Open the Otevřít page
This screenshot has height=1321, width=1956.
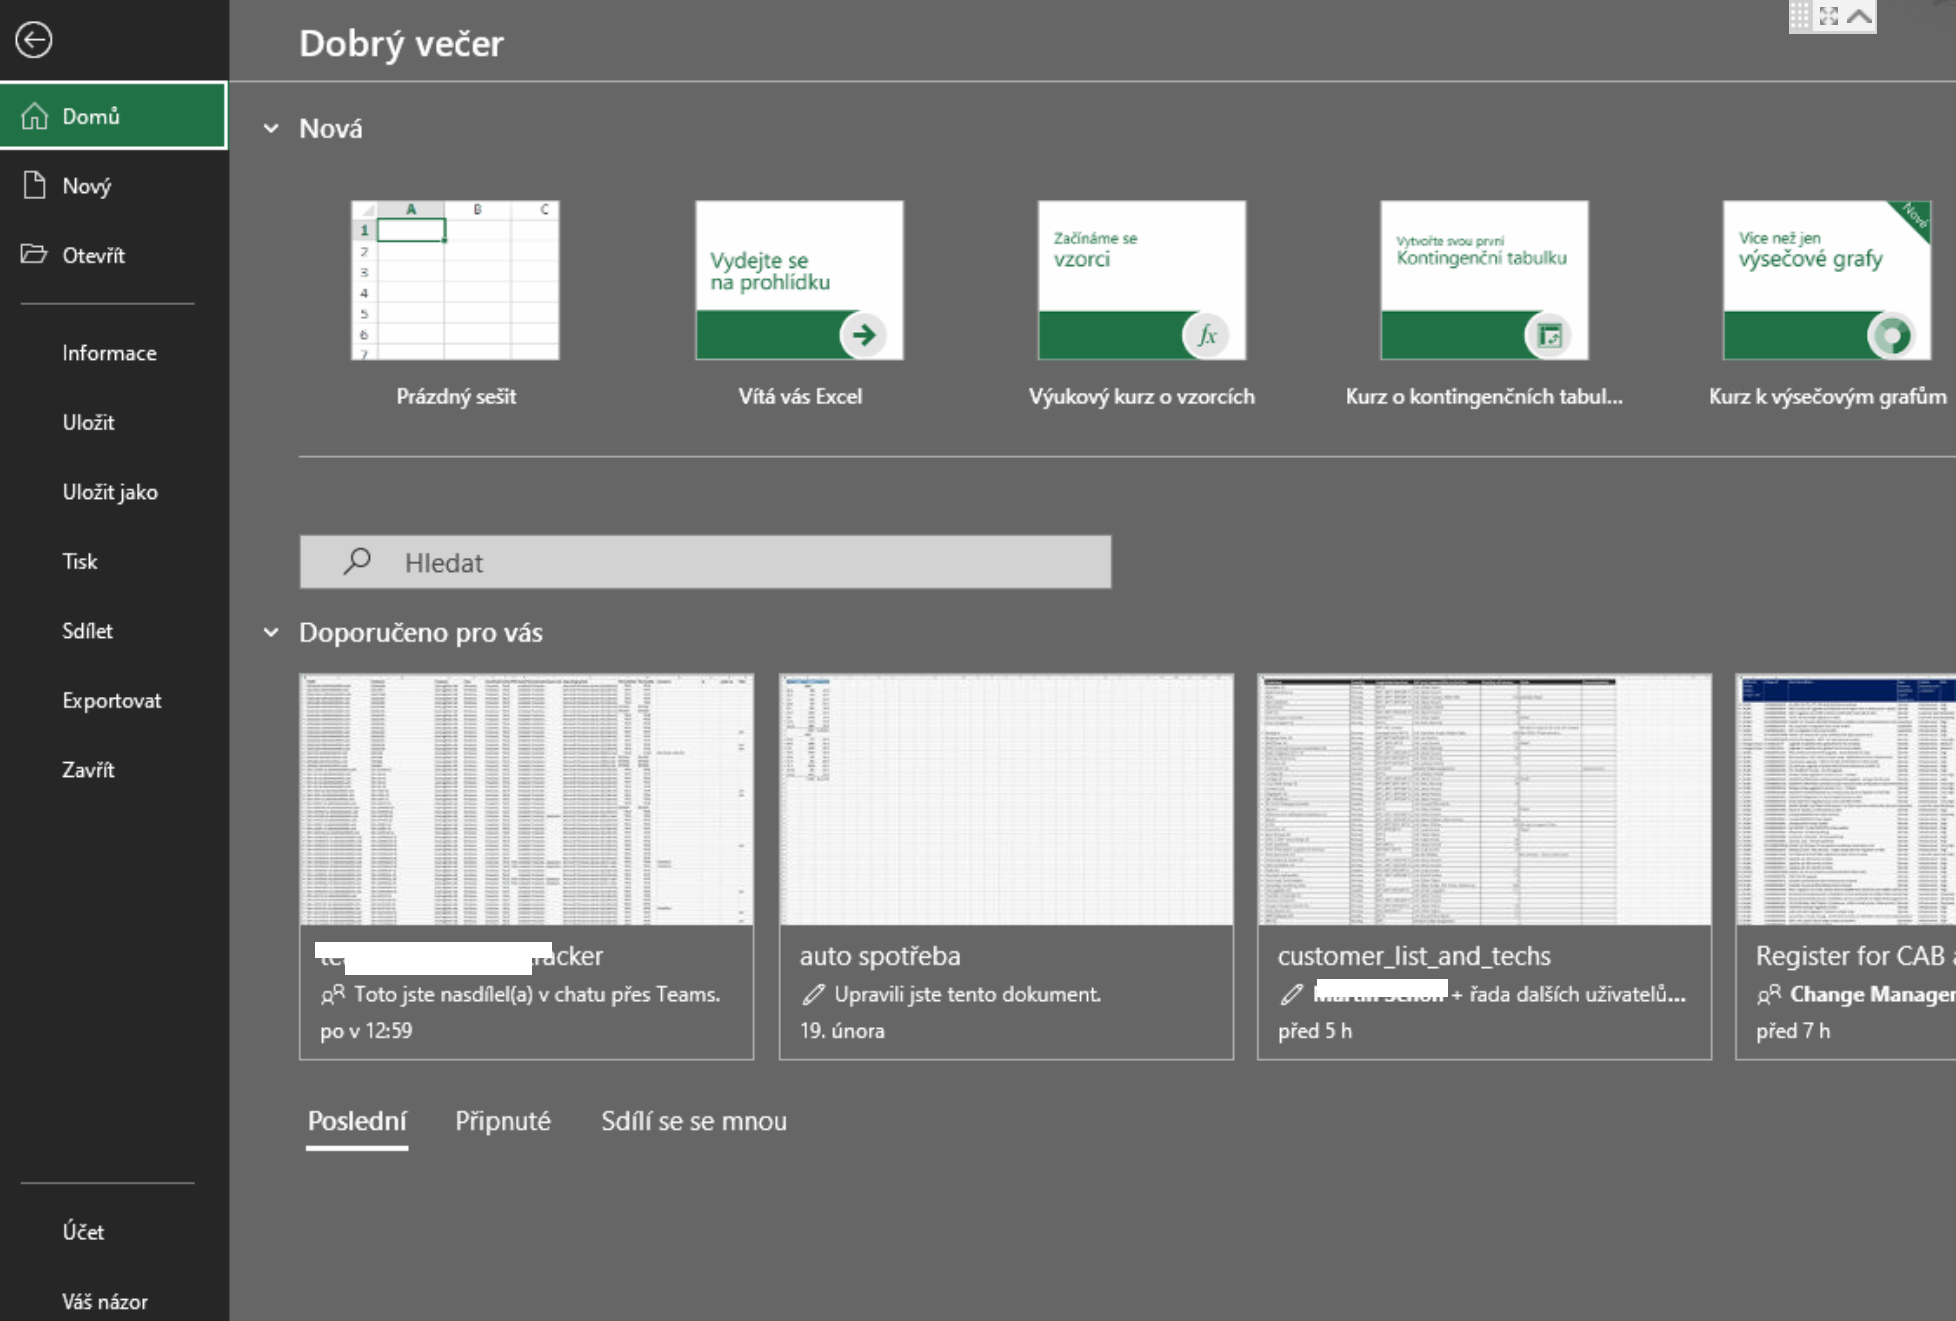114,255
